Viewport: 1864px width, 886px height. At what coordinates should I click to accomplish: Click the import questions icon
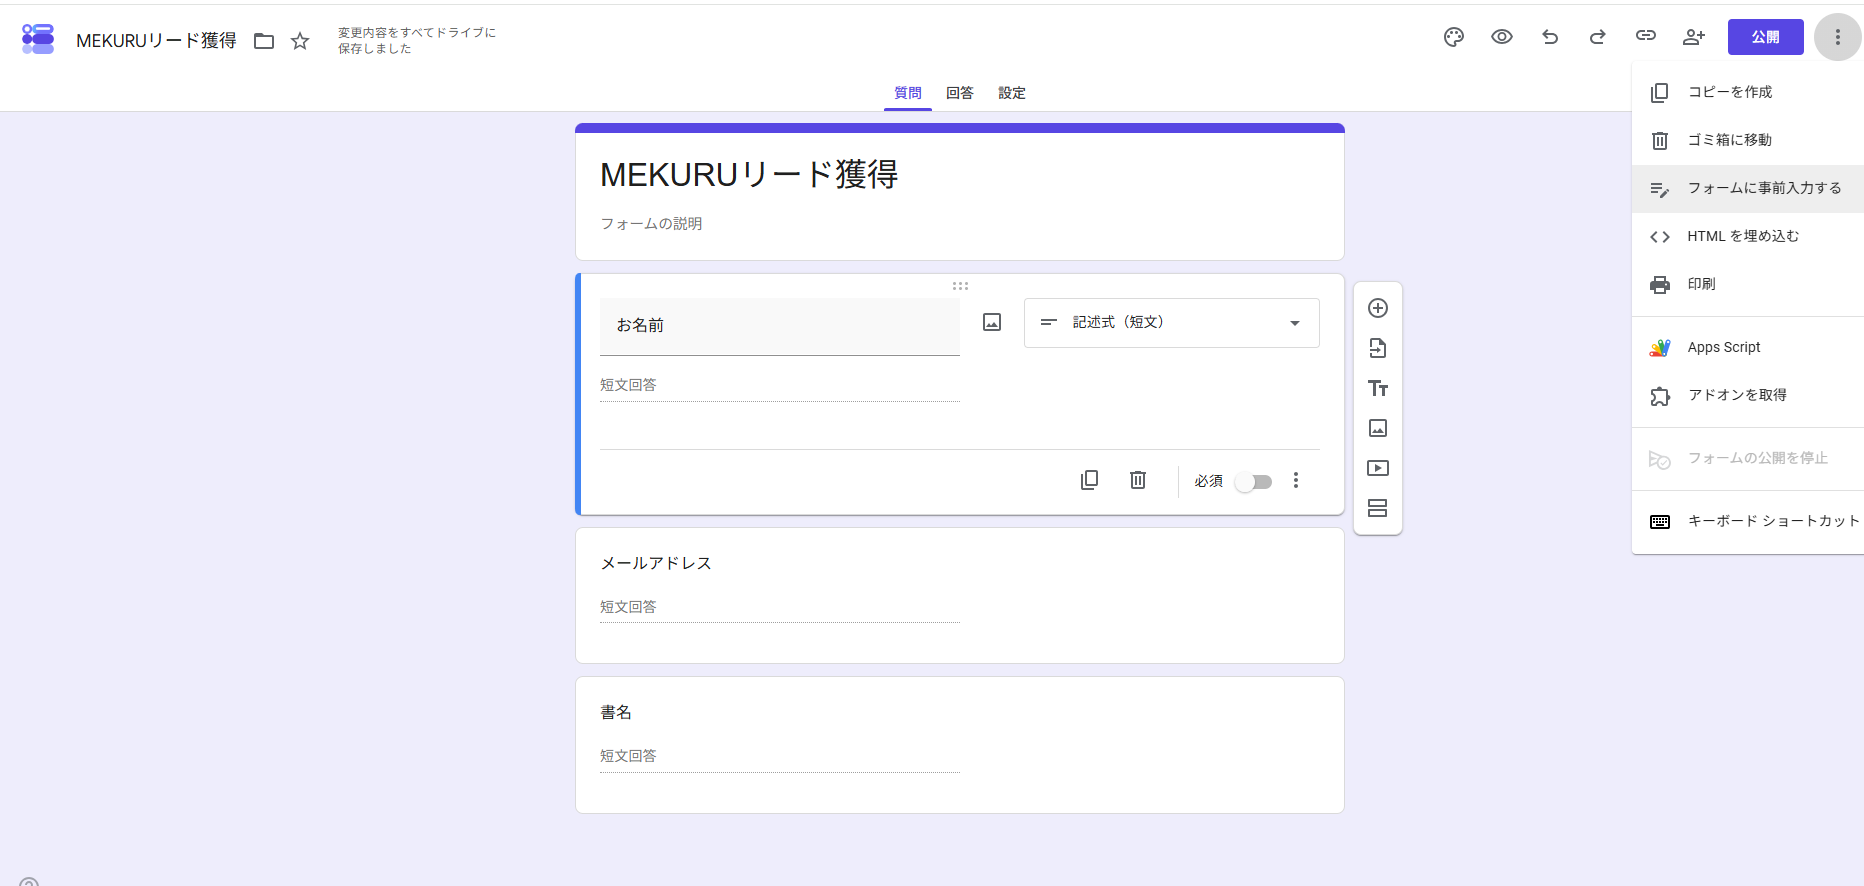pos(1378,348)
